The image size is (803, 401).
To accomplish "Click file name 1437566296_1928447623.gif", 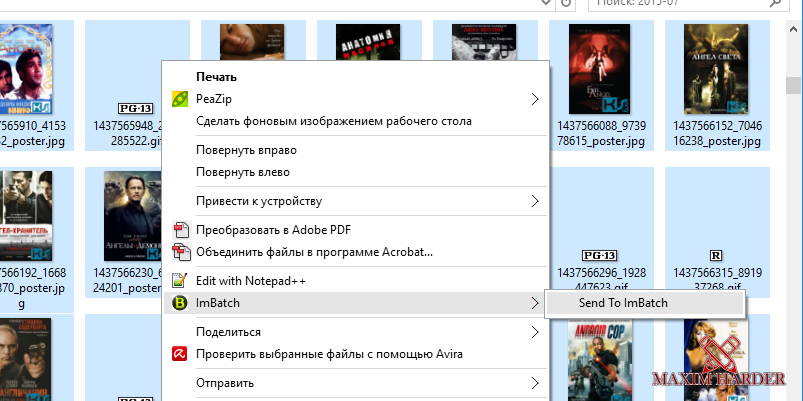I will (x=601, y=280).
